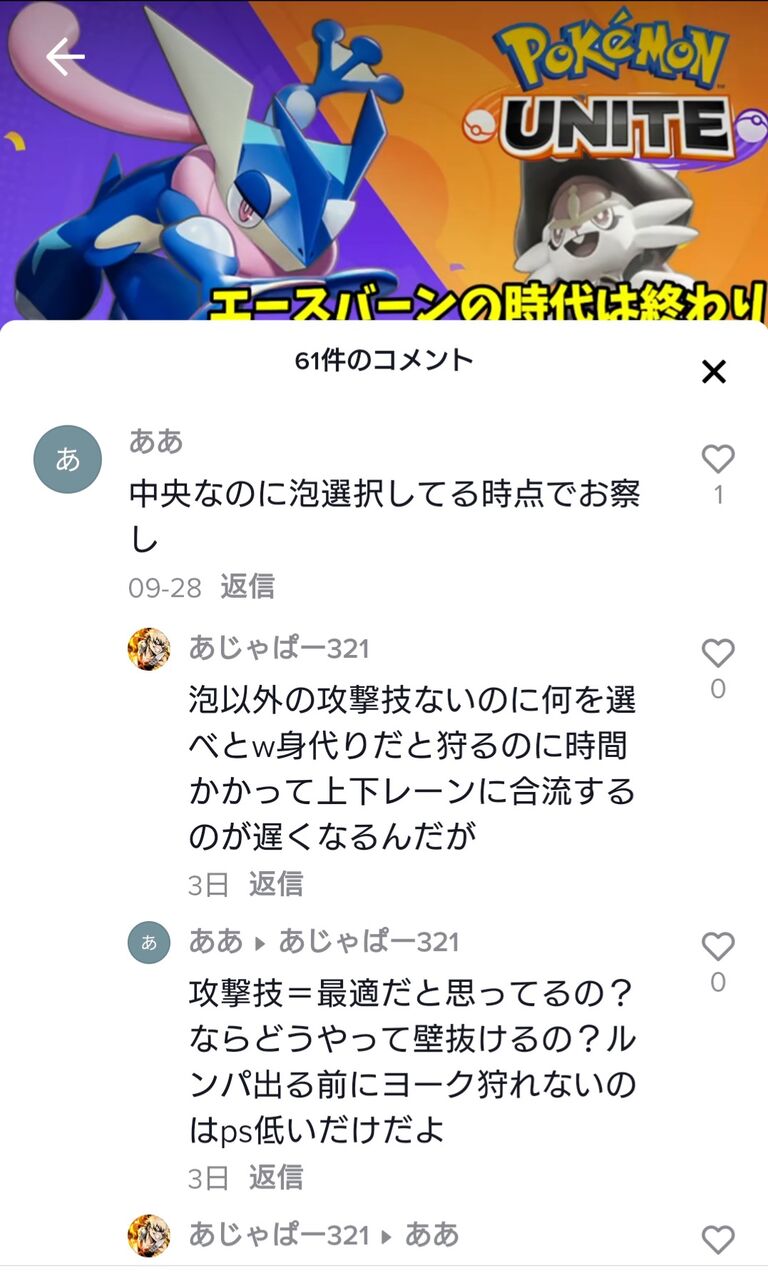Tap the comment text 中央なのに泡選択してる時点でお察し
Screen dimensions: 768x1280
[385, 517]
